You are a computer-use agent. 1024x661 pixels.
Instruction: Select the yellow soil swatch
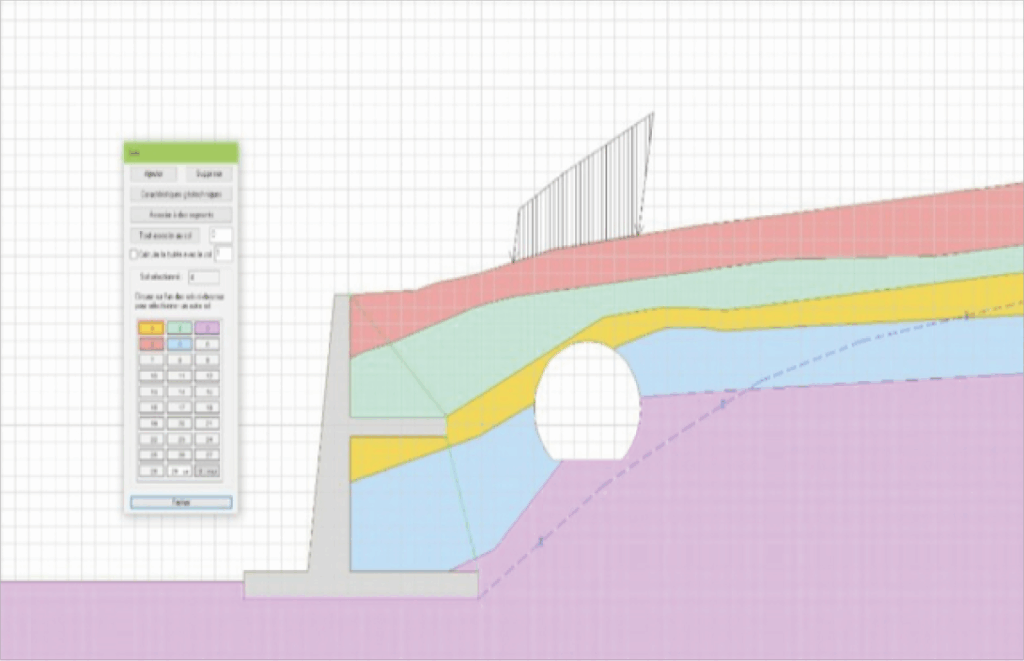point(151,328)
